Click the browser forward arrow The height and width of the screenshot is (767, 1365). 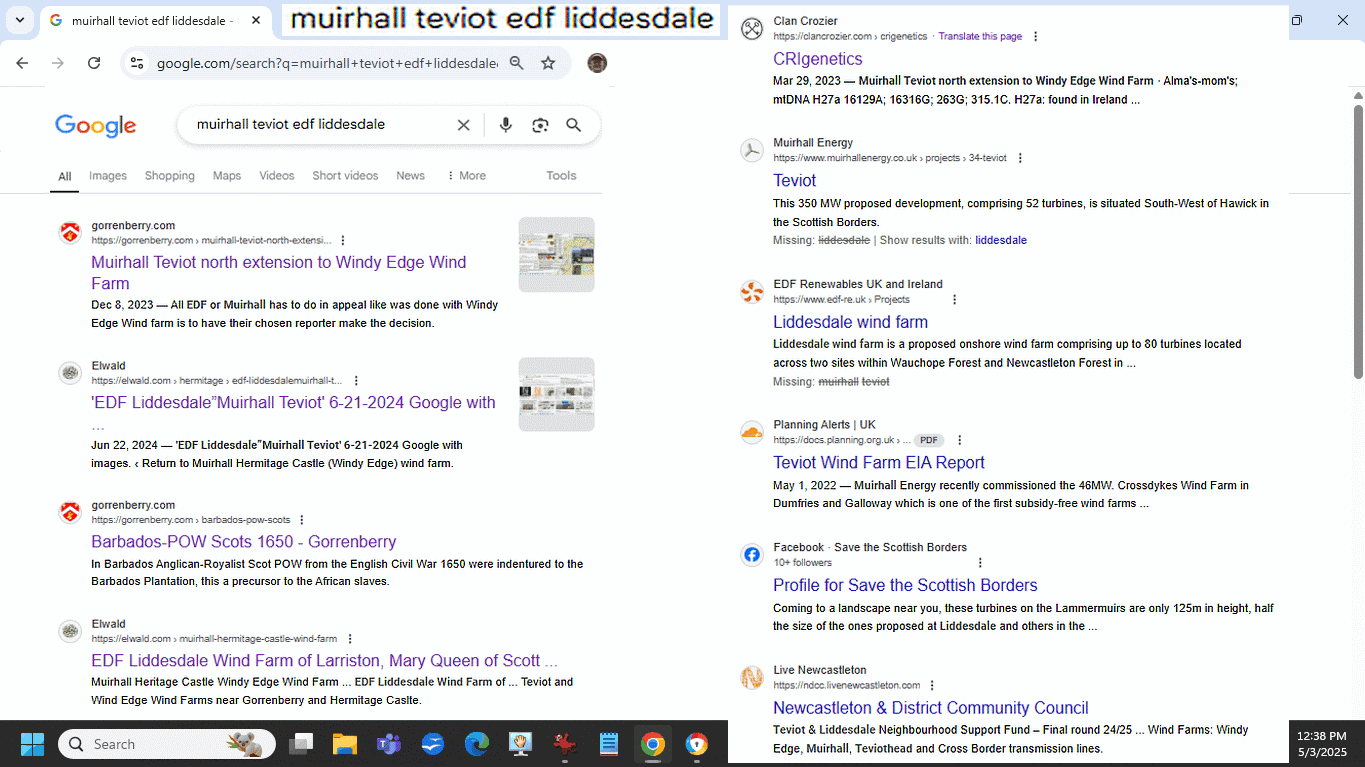[58, 63]
